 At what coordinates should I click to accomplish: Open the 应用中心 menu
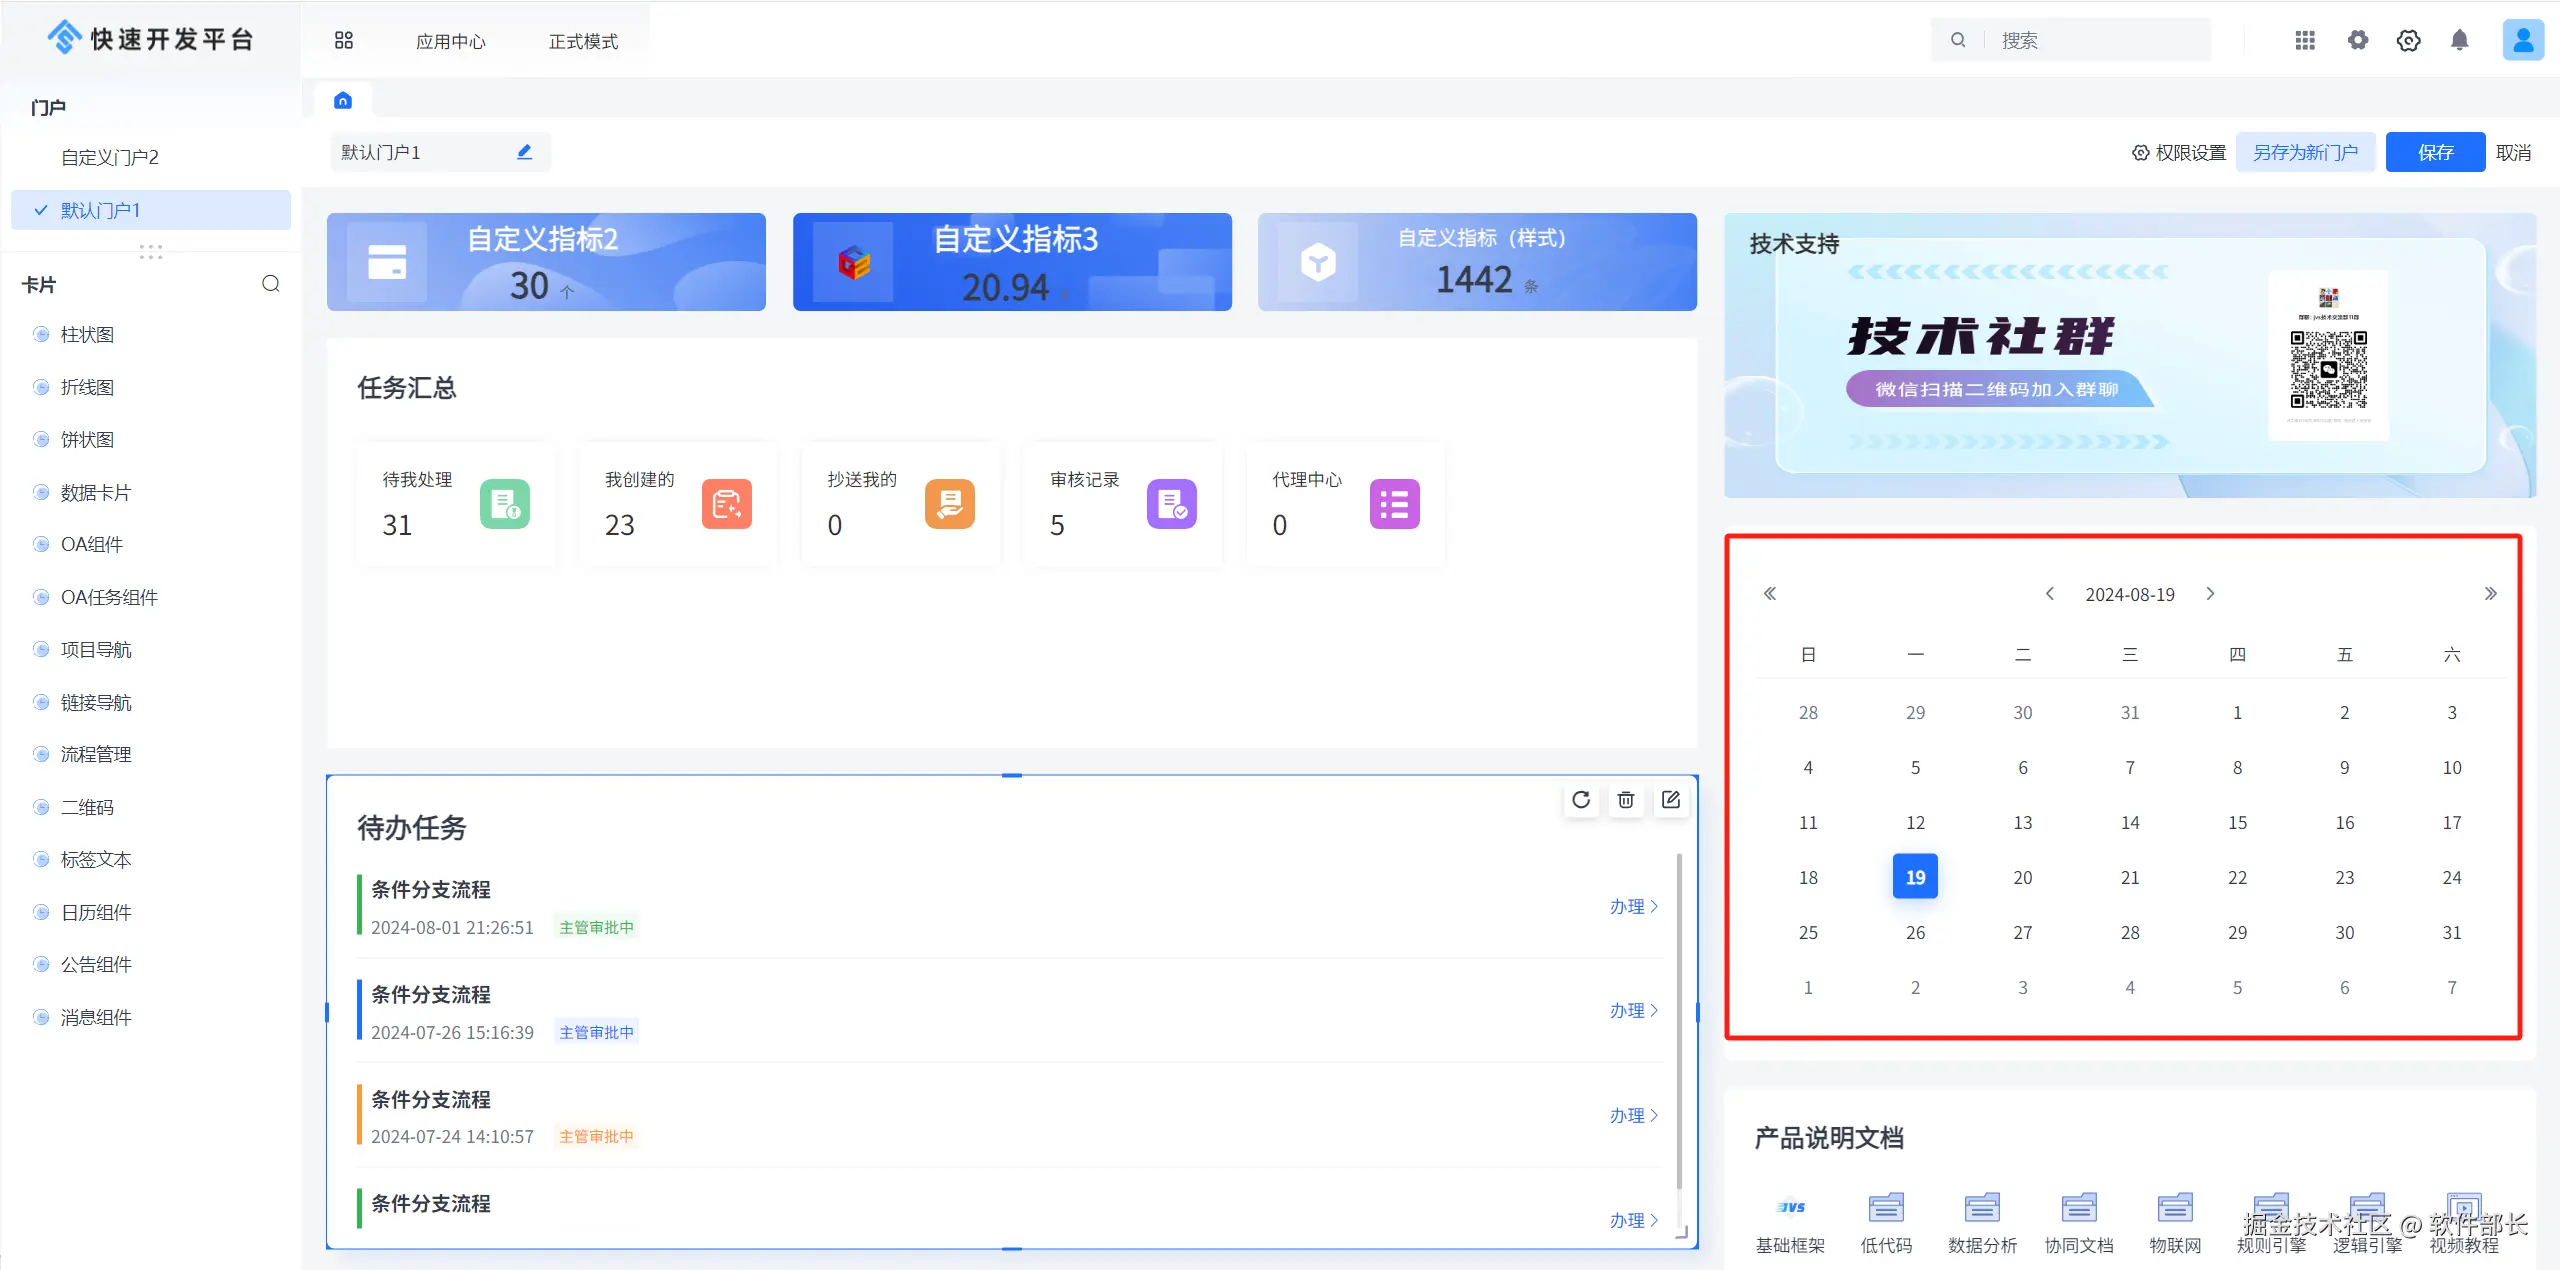pyautogui.click(x=450, y=41)
